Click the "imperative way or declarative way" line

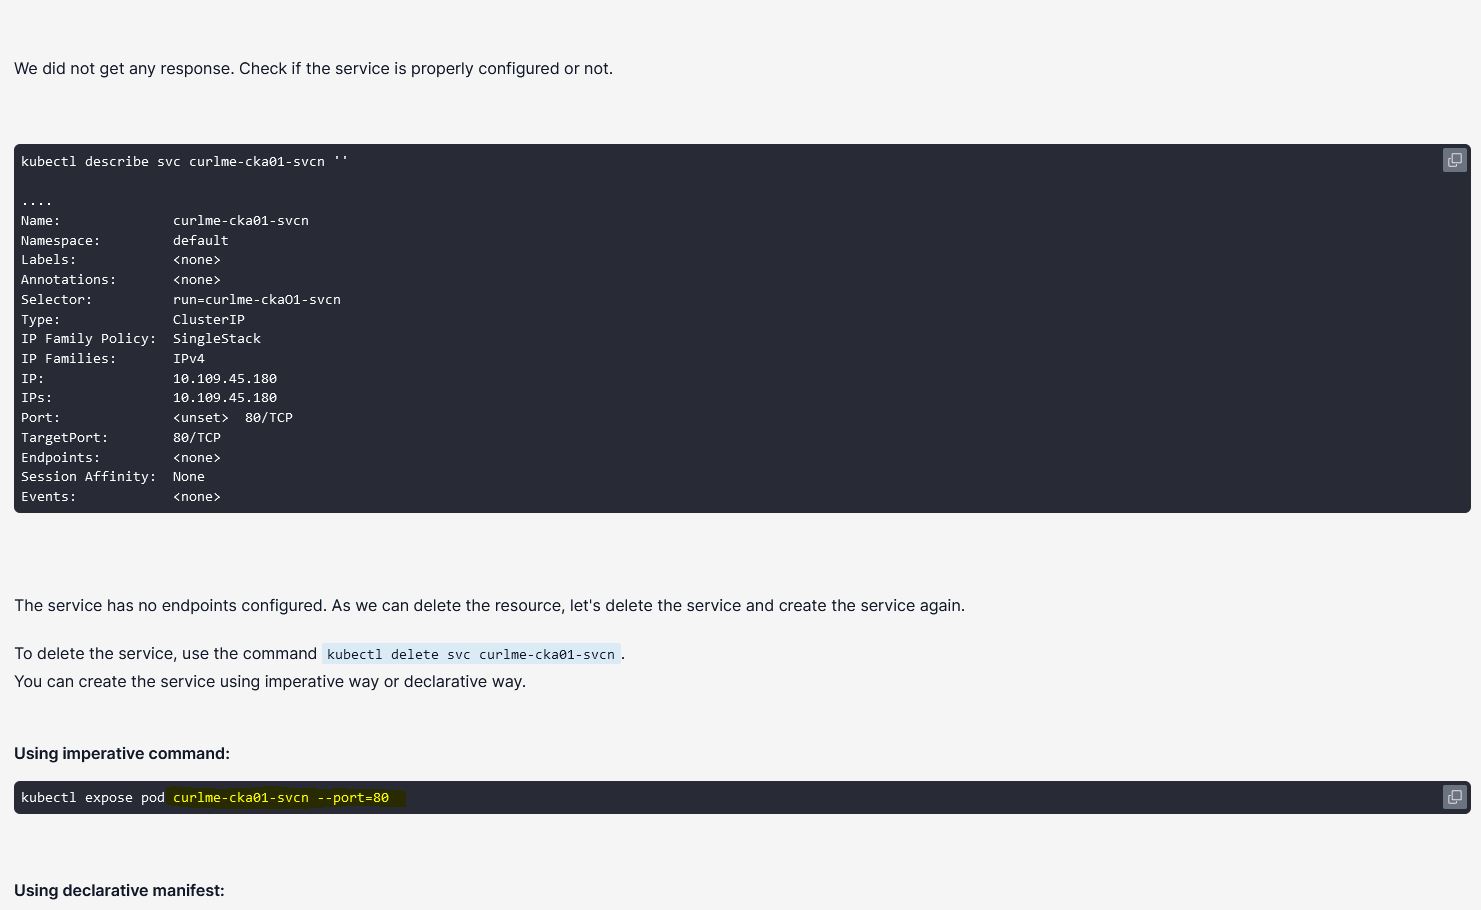point(270,681)
